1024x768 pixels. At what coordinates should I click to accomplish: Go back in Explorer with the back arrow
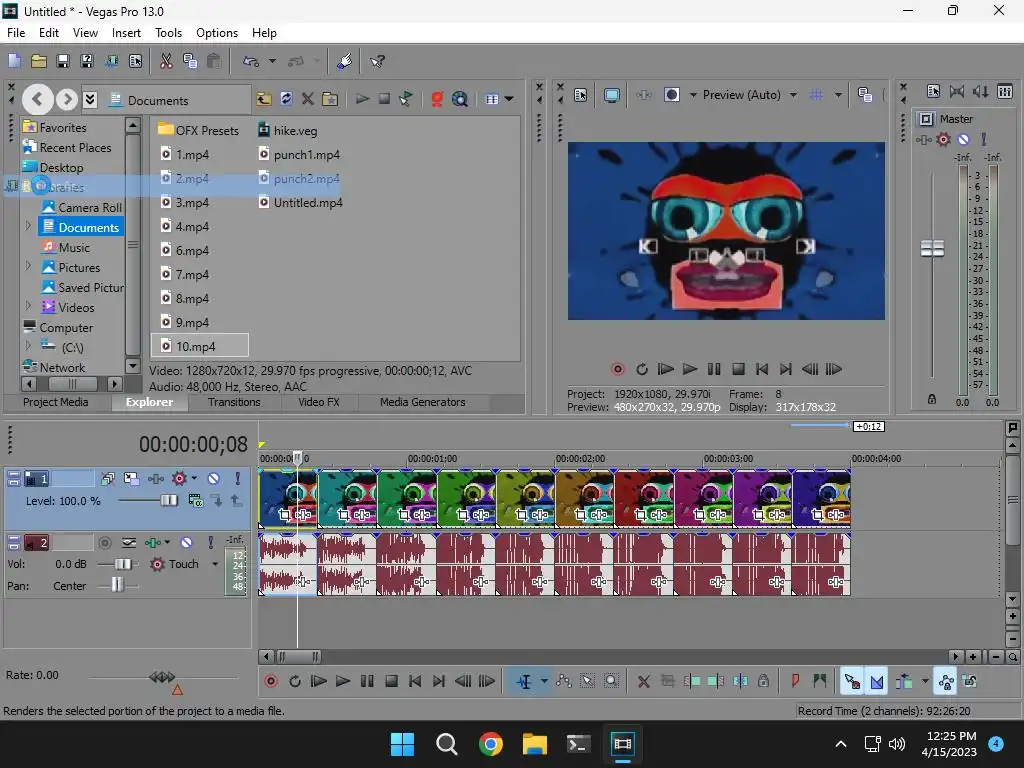[37, 99]
